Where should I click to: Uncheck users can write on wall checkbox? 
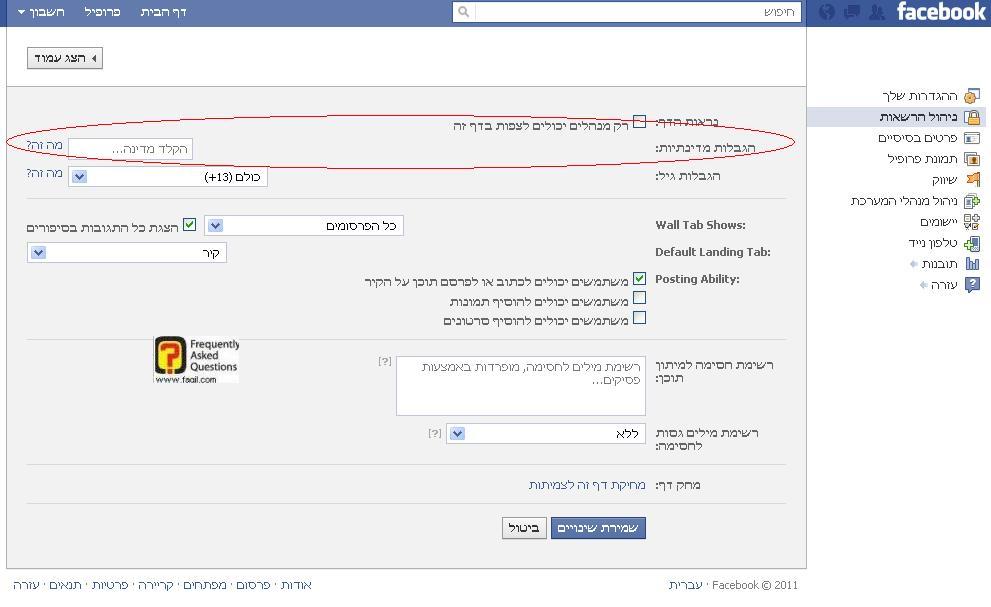click(639, 279)
